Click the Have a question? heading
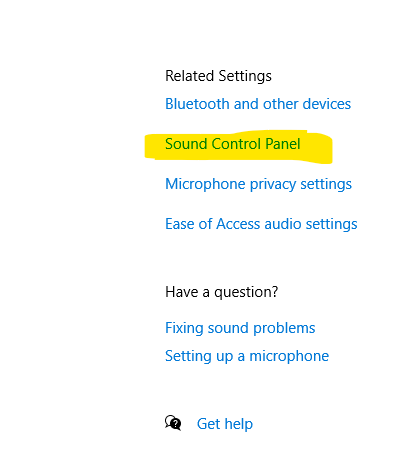The width and height of the screenshot is (419, 454). coord(221,292)
